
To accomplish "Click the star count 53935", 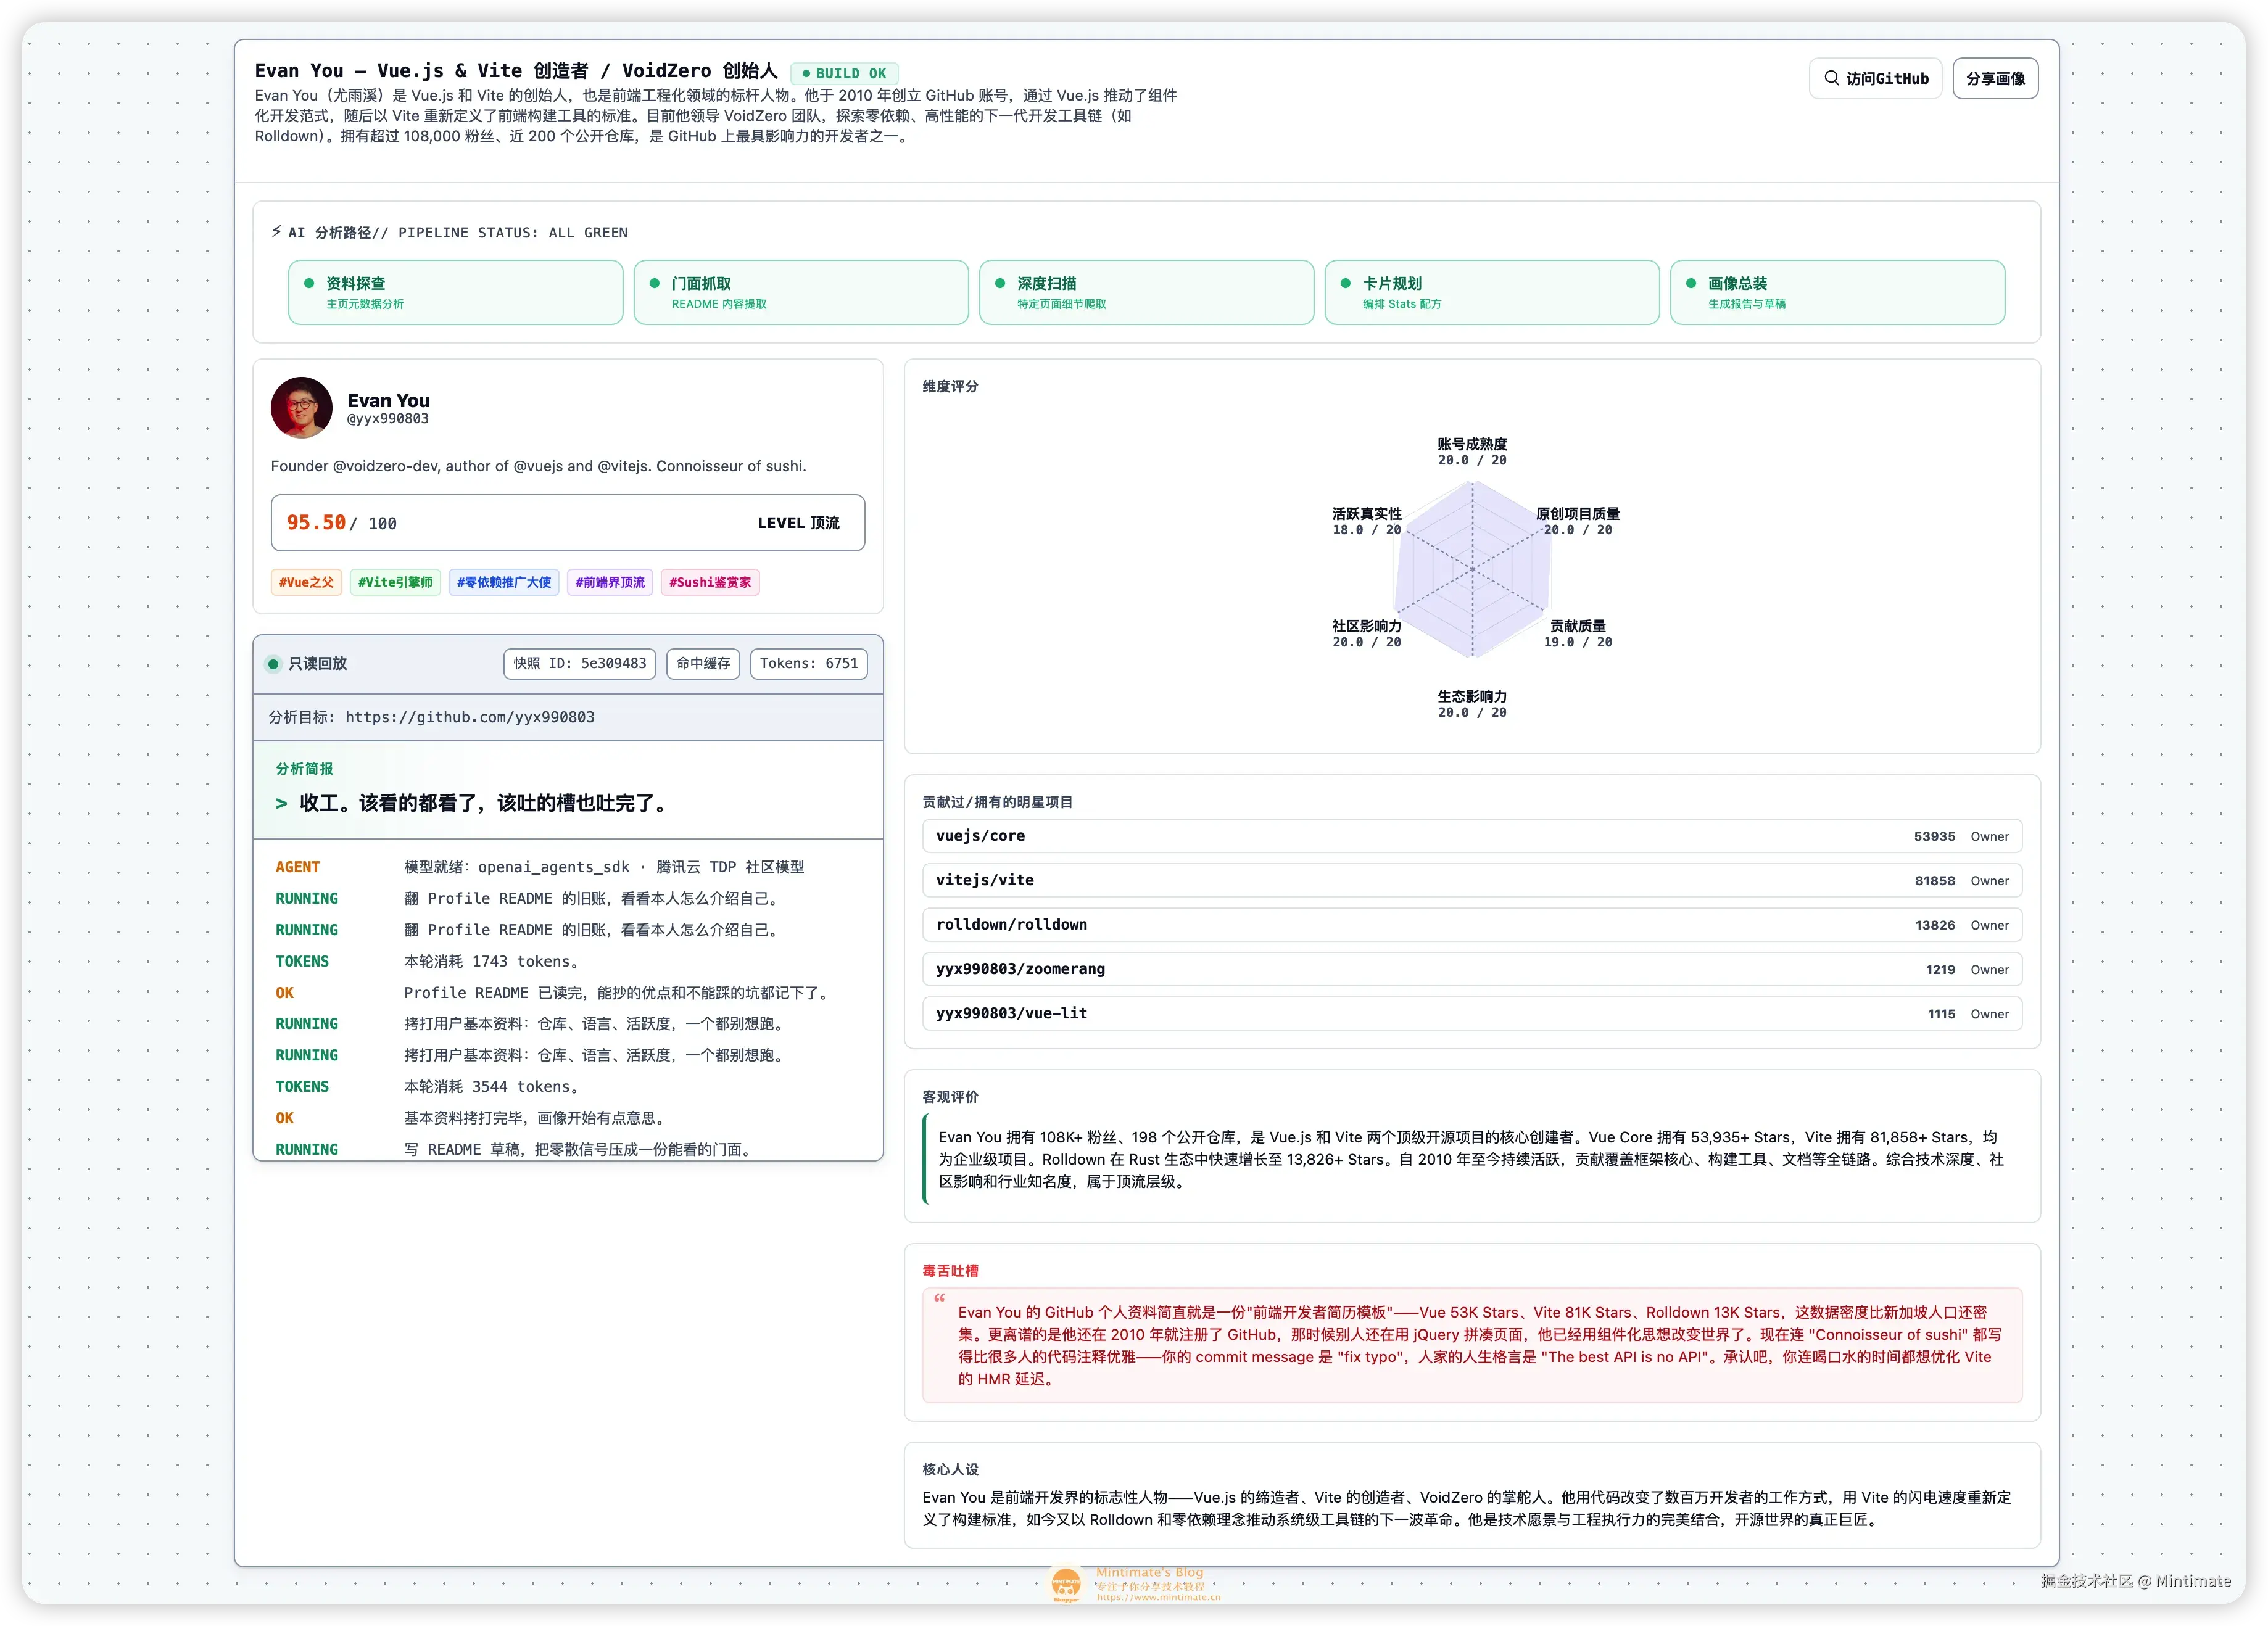I will (x=1934, y=836).
